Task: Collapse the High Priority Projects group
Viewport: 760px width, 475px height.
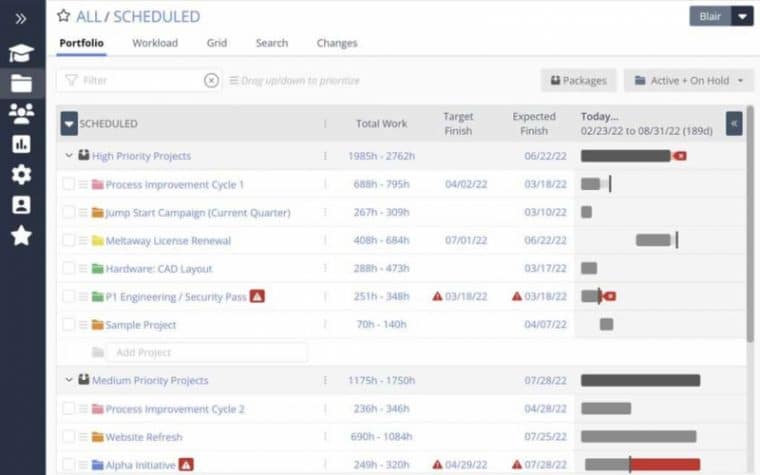Action: pos(69,156)
